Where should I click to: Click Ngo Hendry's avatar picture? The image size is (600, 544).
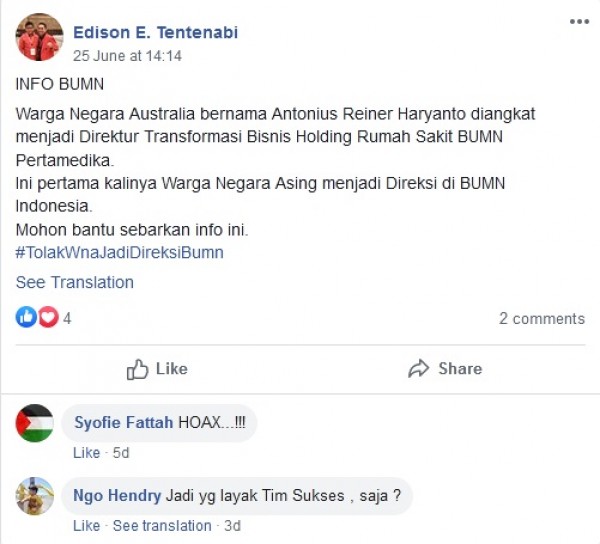point(35,496)
